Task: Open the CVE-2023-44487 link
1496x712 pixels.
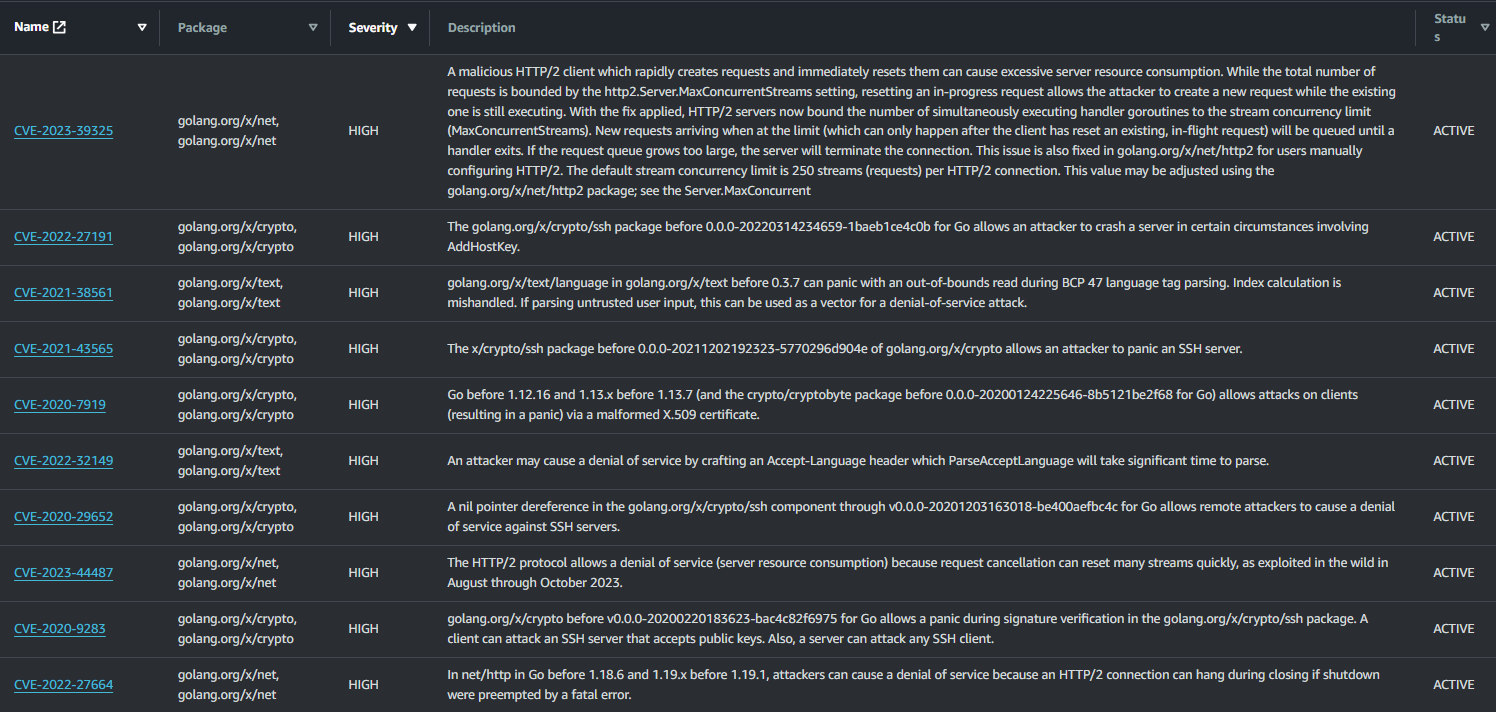Action: tap(63, 573)
